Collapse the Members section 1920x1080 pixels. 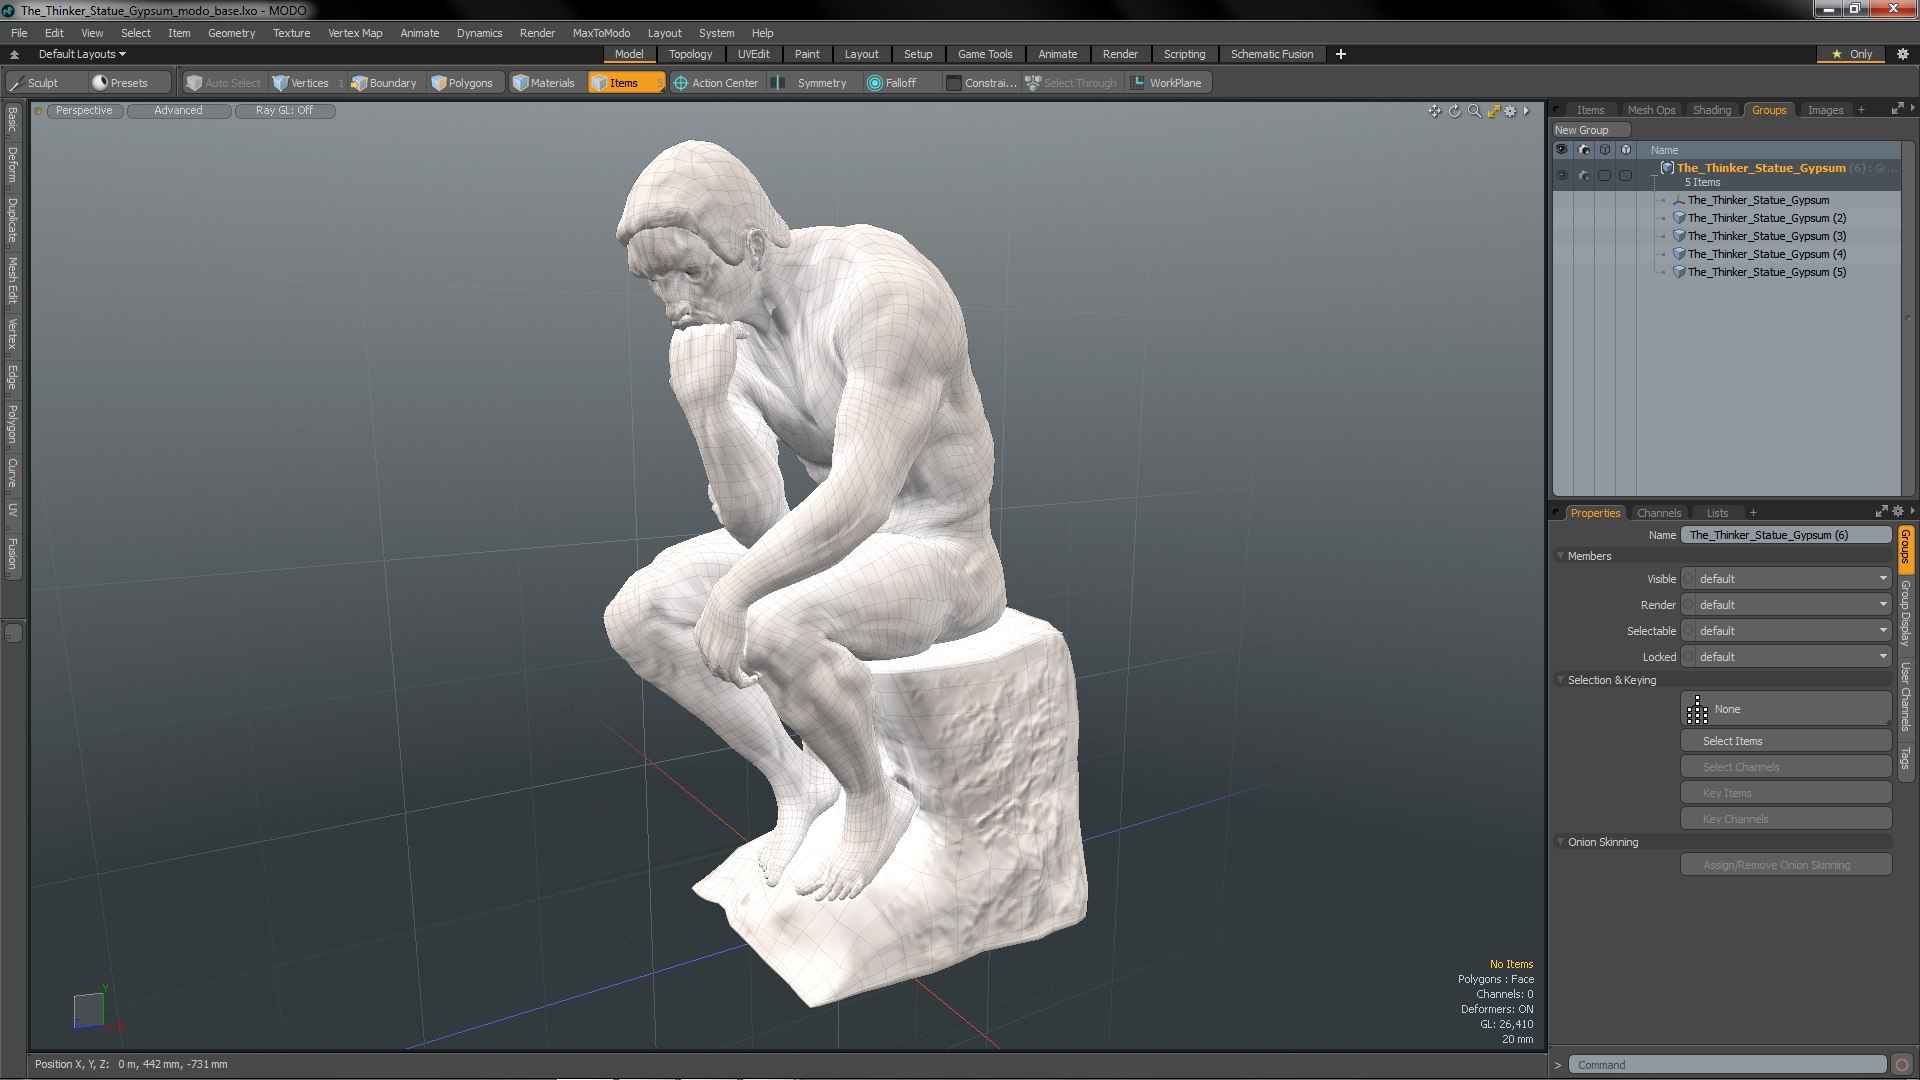tap(1560, 556)
